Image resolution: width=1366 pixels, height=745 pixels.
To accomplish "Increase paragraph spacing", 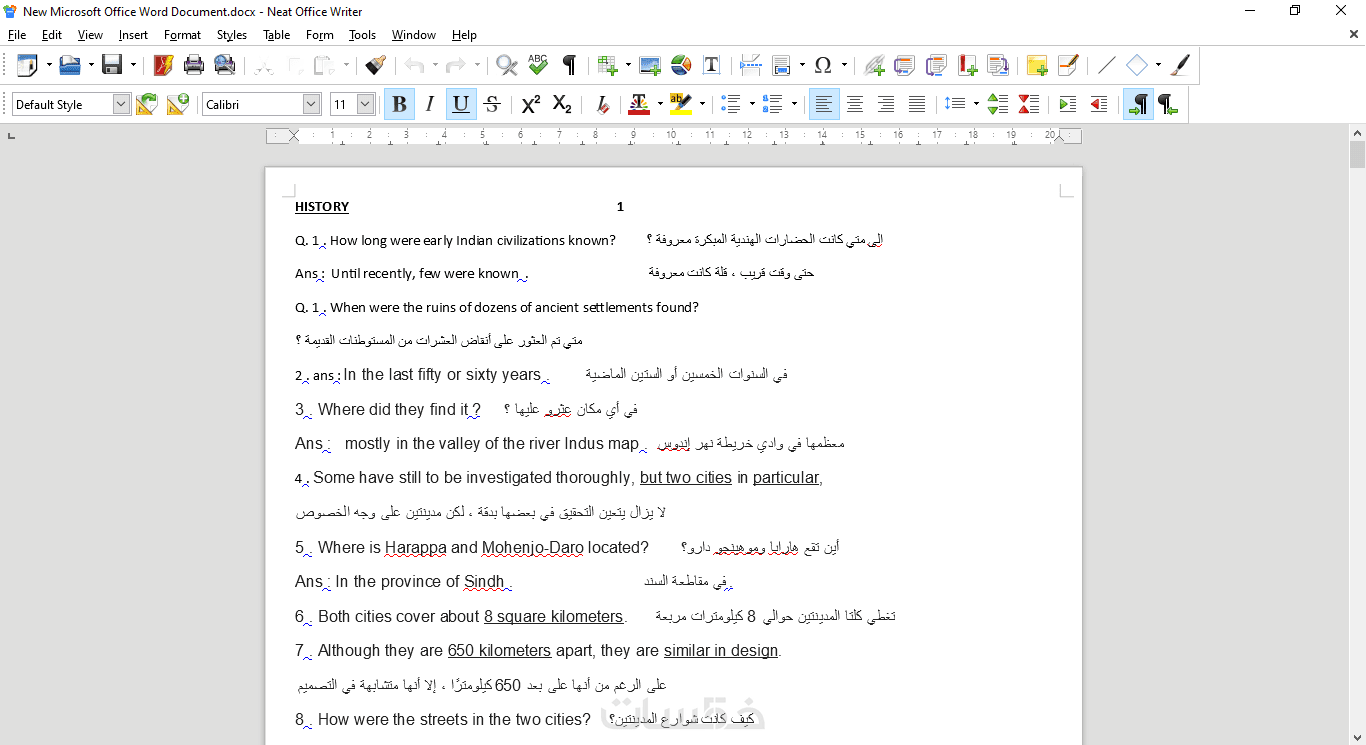I will [x=998, y=104].
